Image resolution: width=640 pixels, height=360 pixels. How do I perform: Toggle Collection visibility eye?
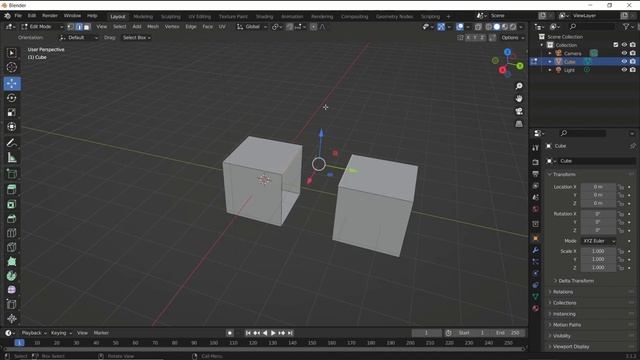pyautogui.click(x=624, y=45)
